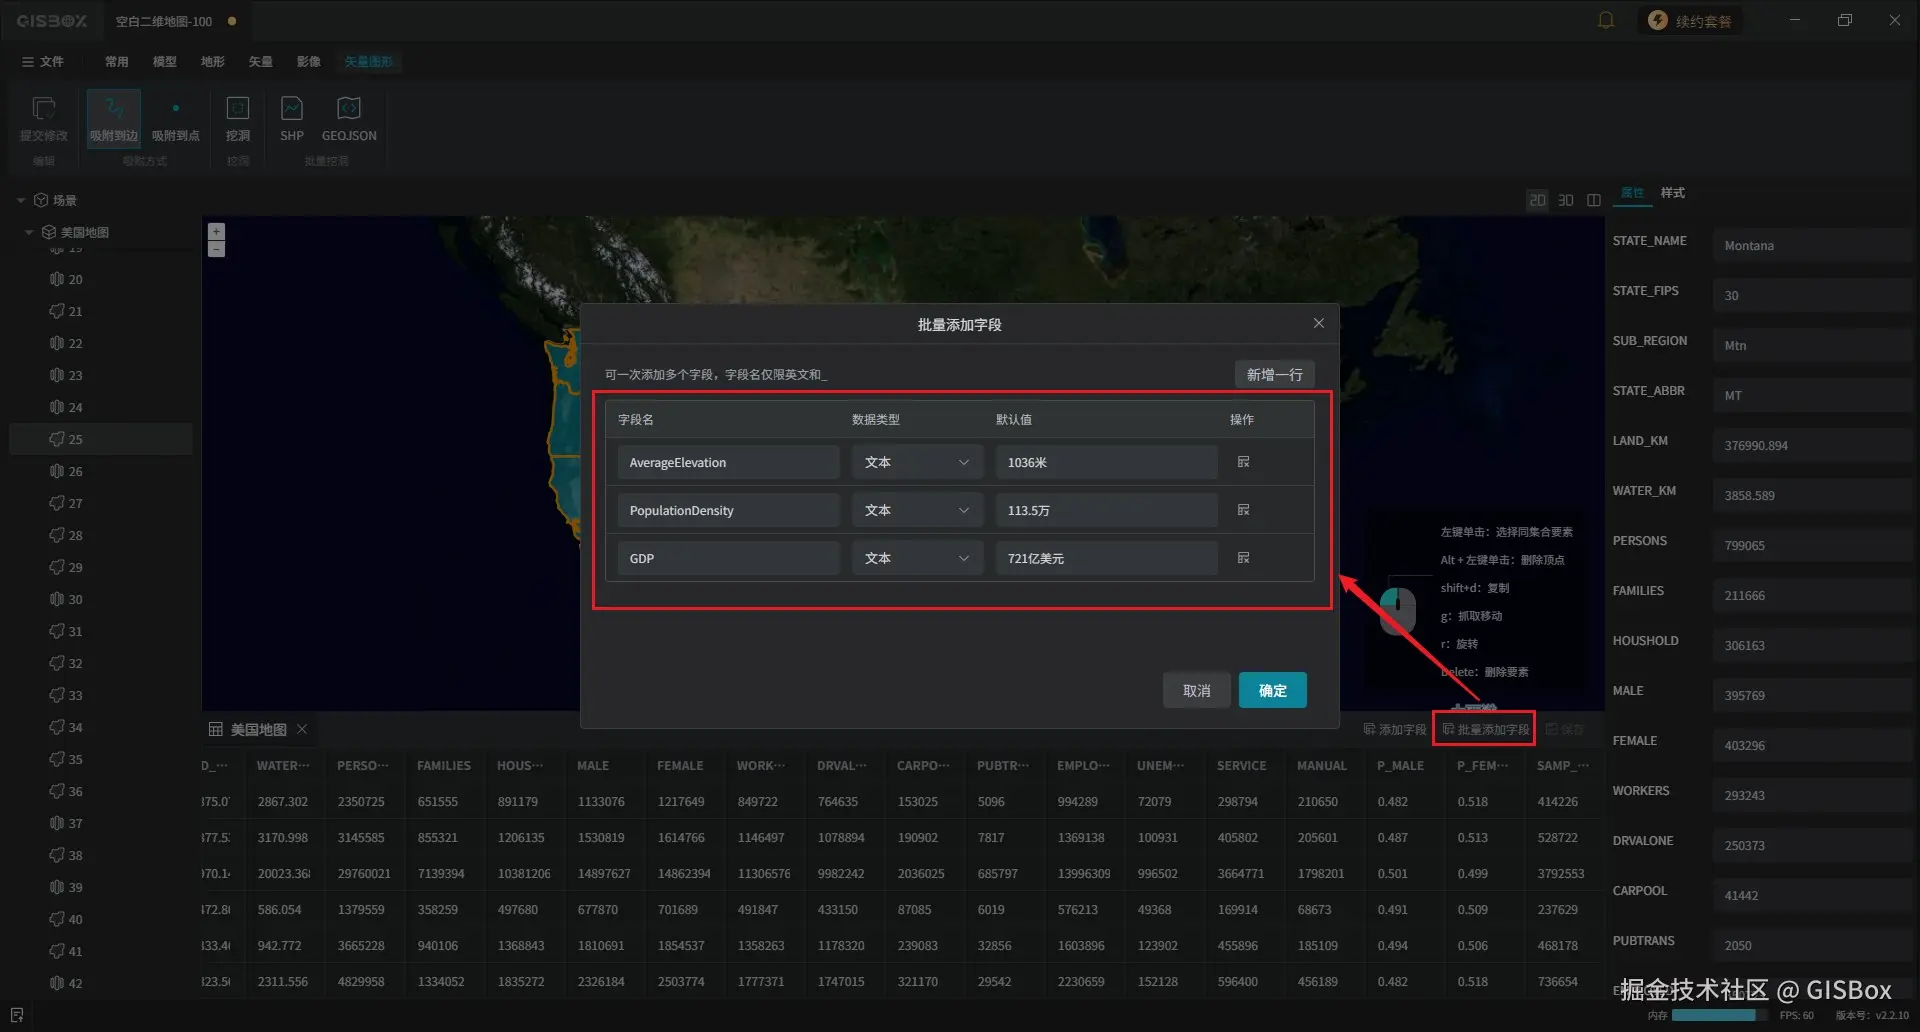
Task: Switch to the 矢量 ribbon tab
Action: click(x=261, y=61)
